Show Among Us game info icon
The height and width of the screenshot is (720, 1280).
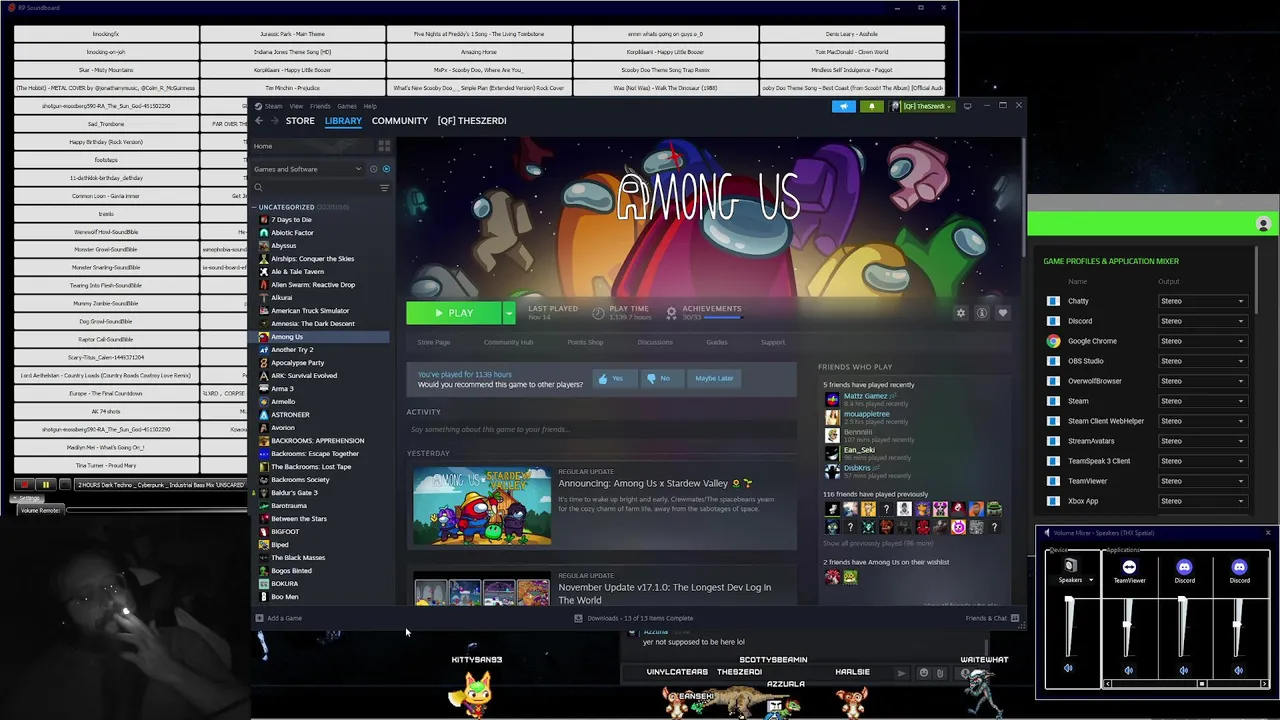pos(982,313)
